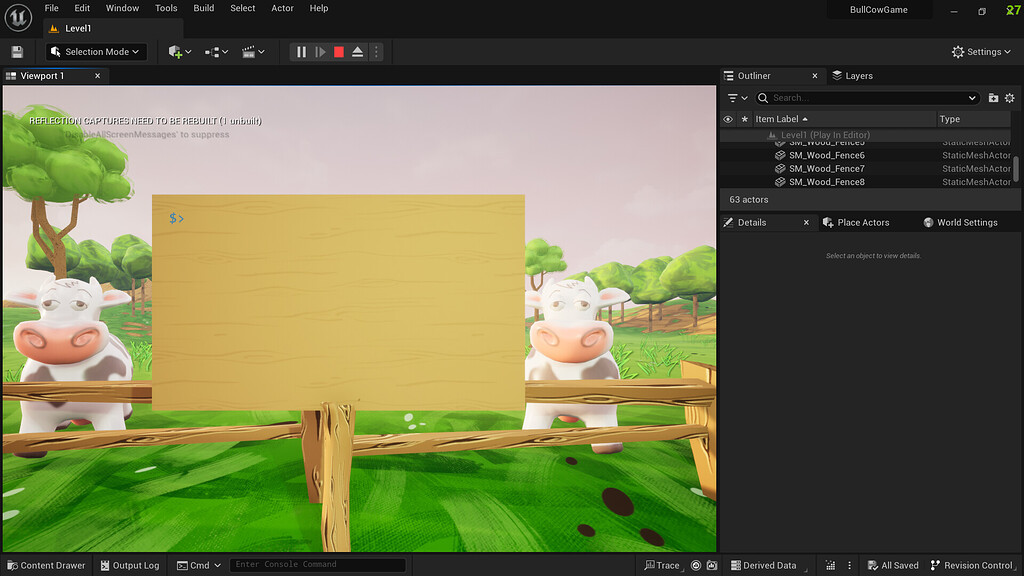
Task: Pin SM_Wood_Fence7 with the star toggle
Action: [743, 168]
